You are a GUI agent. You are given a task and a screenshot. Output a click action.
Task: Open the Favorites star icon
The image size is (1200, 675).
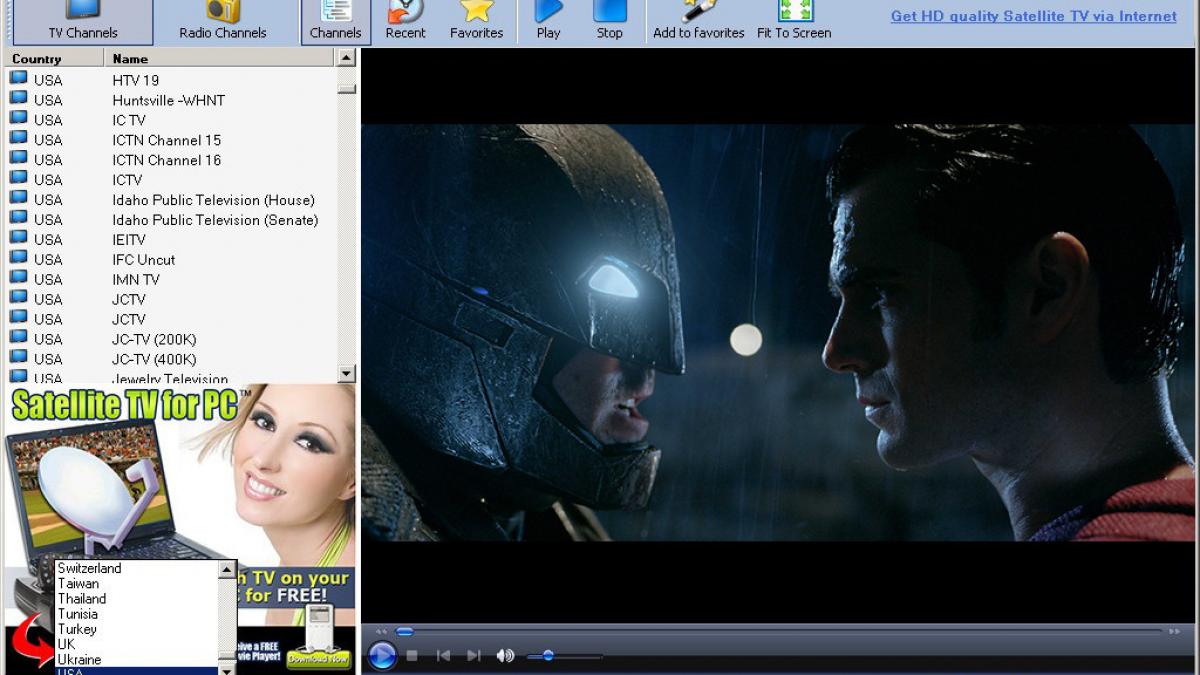point(476,20)
